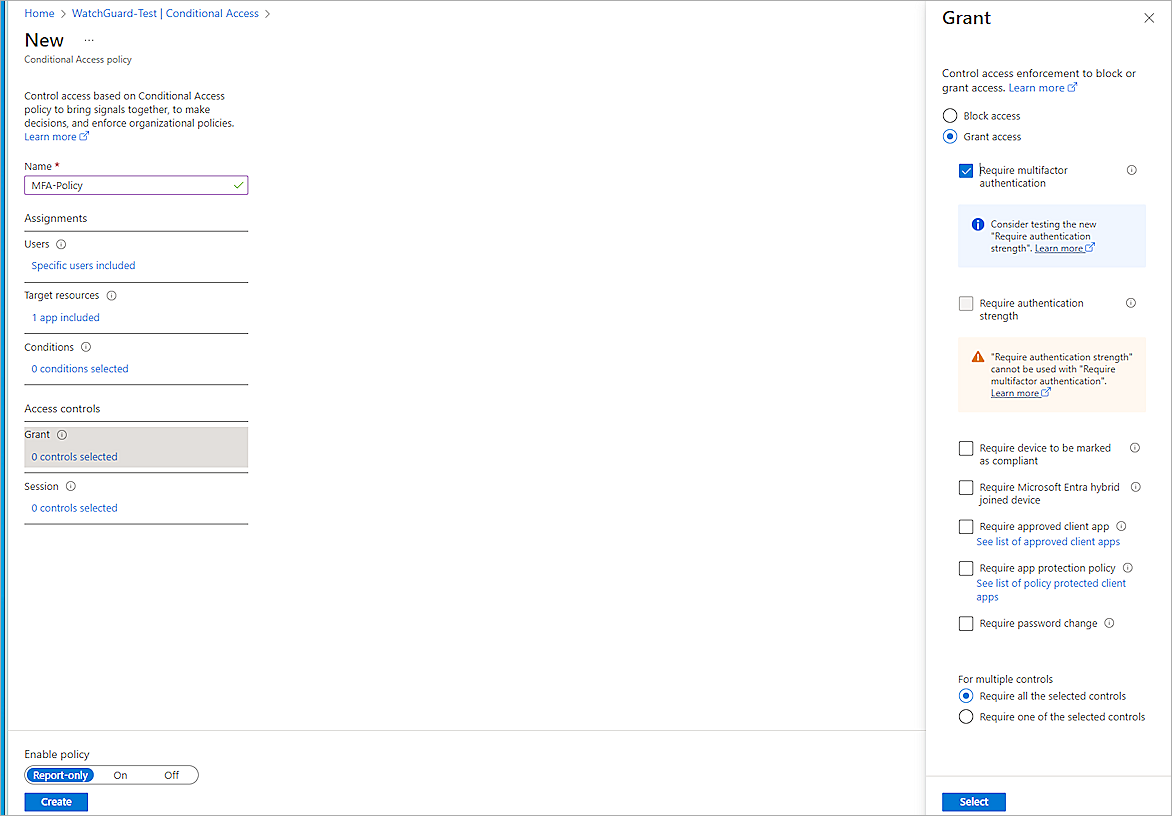Click the info icon beside Users assignment
Image resolution: width=1172 pixels, height=816 pixels.
pos(62,243)
